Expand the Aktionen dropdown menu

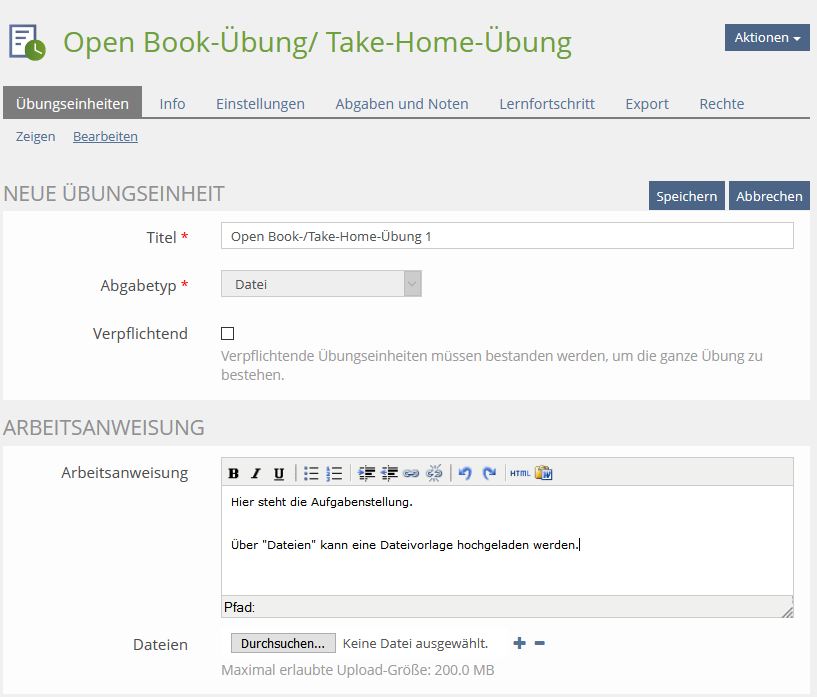pyautogui.click(x=767, y=37)
